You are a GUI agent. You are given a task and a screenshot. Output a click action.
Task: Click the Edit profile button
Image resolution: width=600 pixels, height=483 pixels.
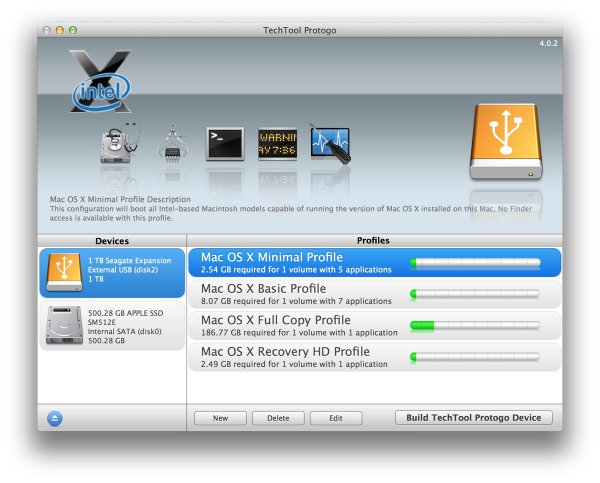point(336,418)
